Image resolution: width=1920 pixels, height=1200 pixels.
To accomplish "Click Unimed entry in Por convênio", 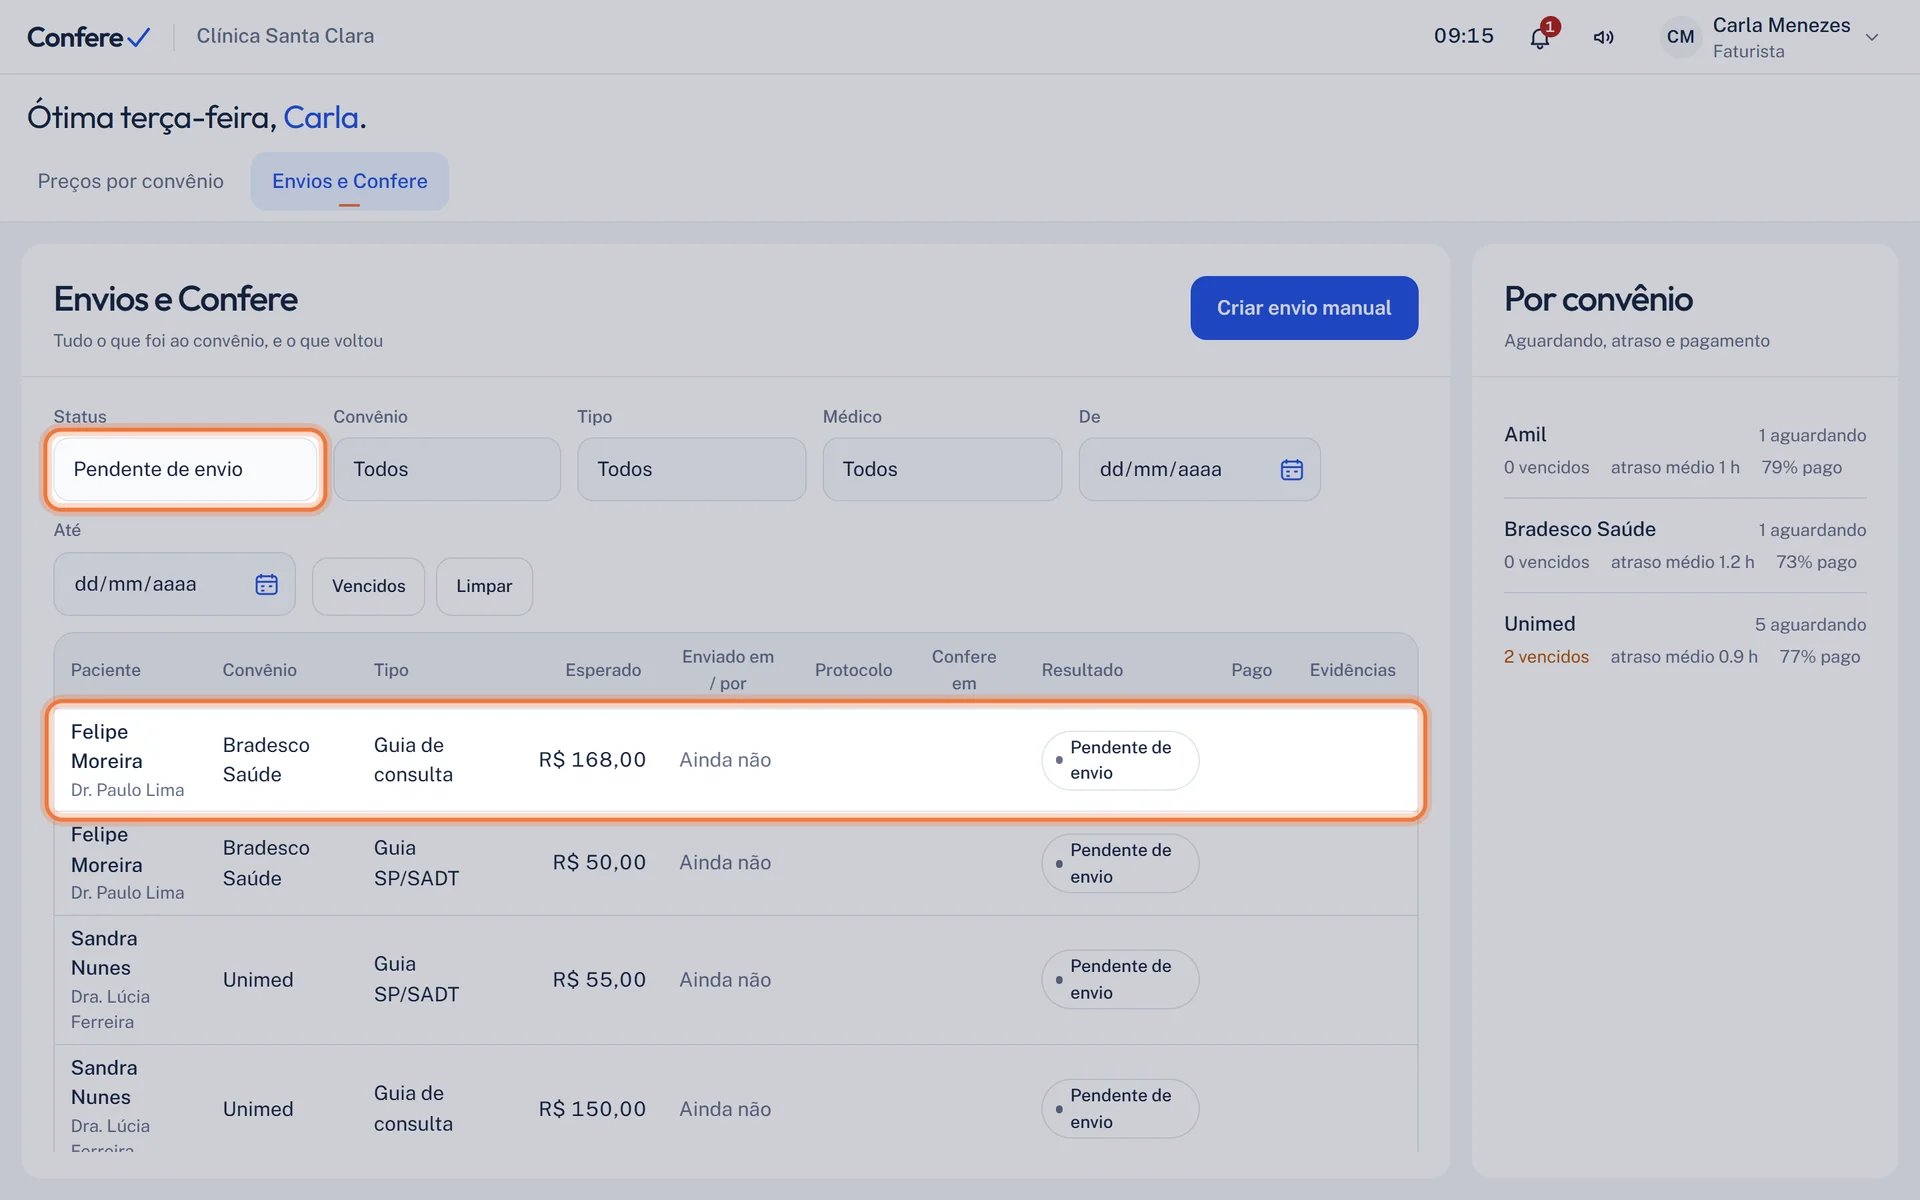I will (x=1685, y=640).
